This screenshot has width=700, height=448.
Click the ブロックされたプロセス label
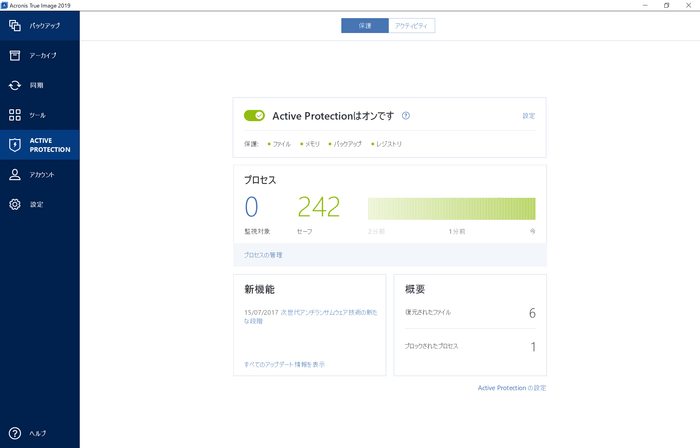[431, 346]
